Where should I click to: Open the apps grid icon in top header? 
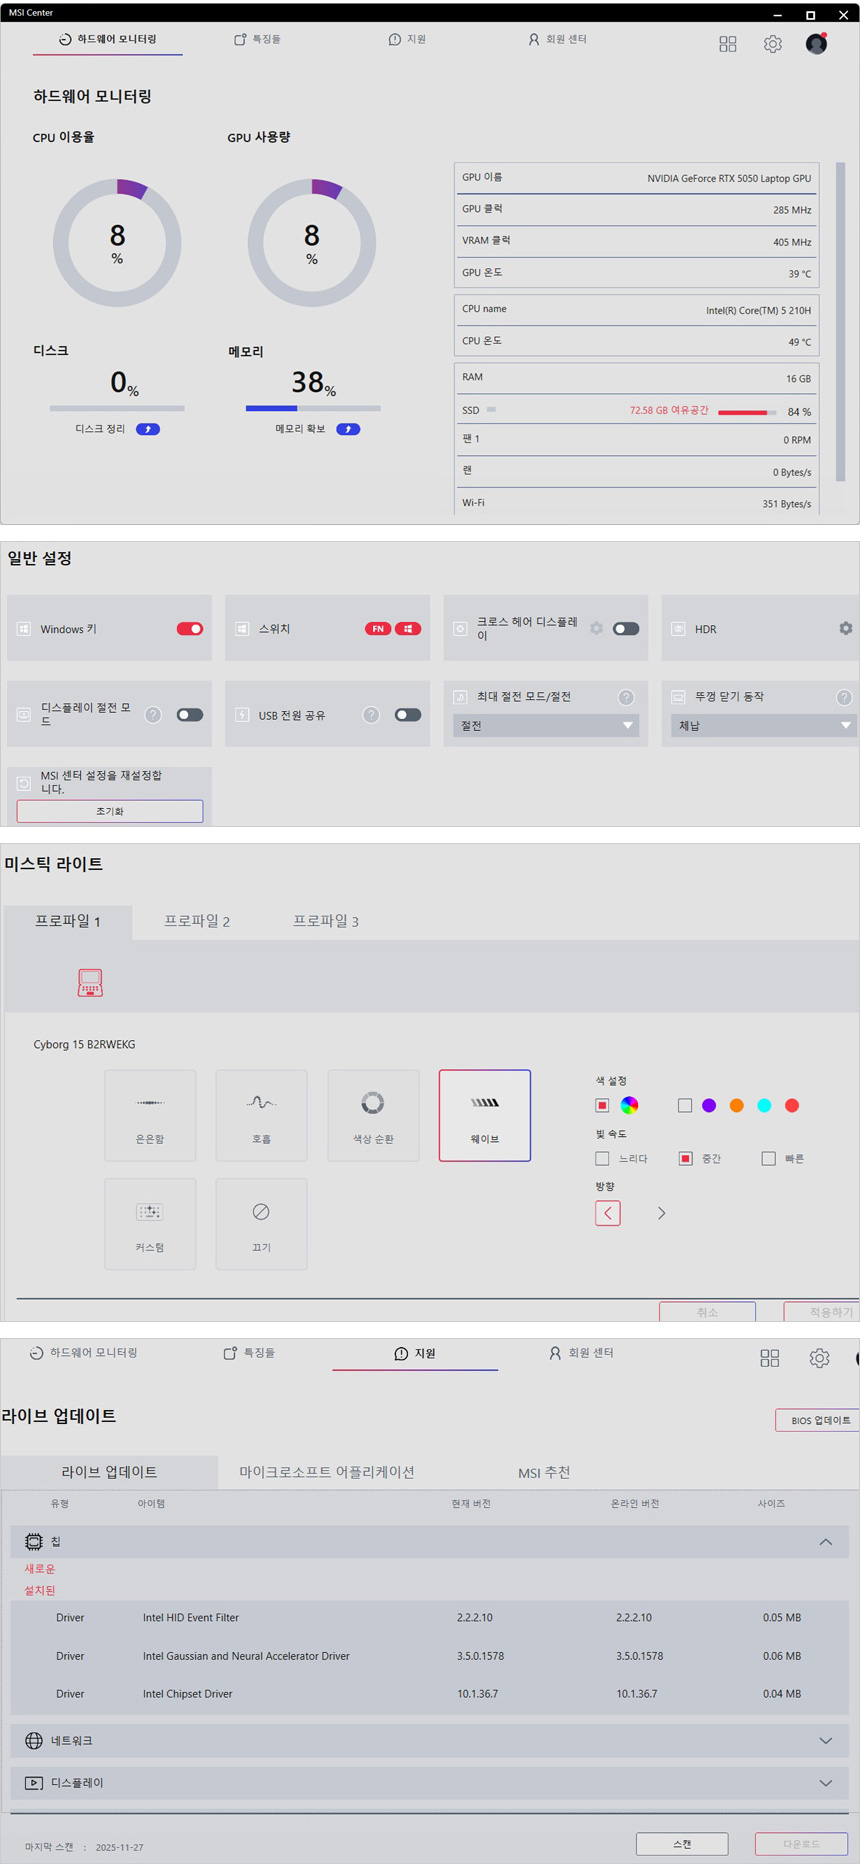(728, 44)
